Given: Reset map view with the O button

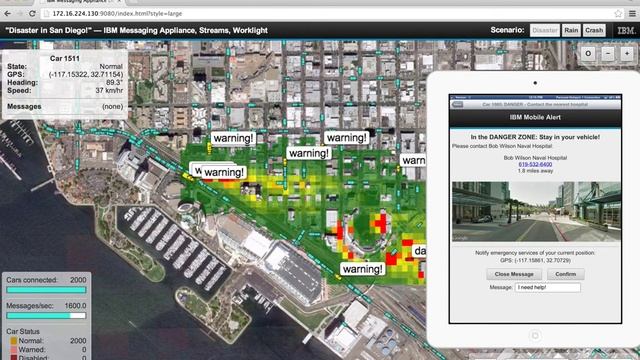Looking at the screenshot, I should (x=588, y=53).
